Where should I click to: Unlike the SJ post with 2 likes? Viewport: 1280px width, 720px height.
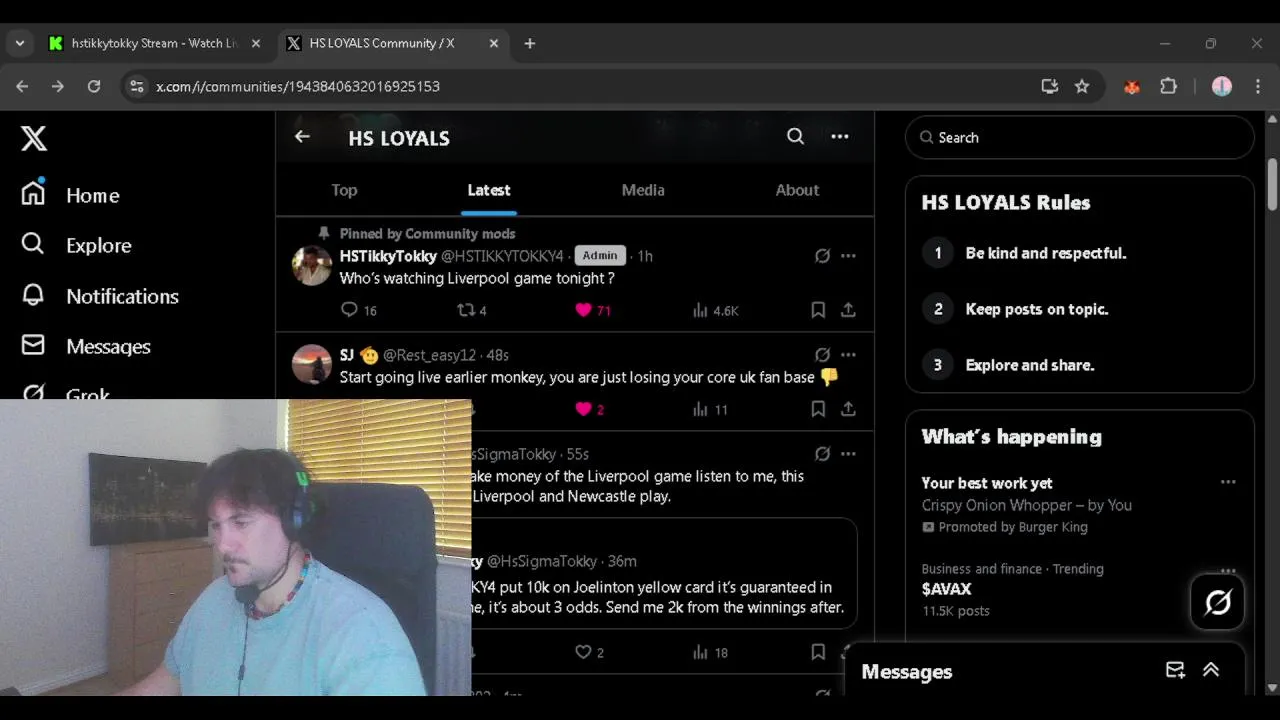(590, 409)
